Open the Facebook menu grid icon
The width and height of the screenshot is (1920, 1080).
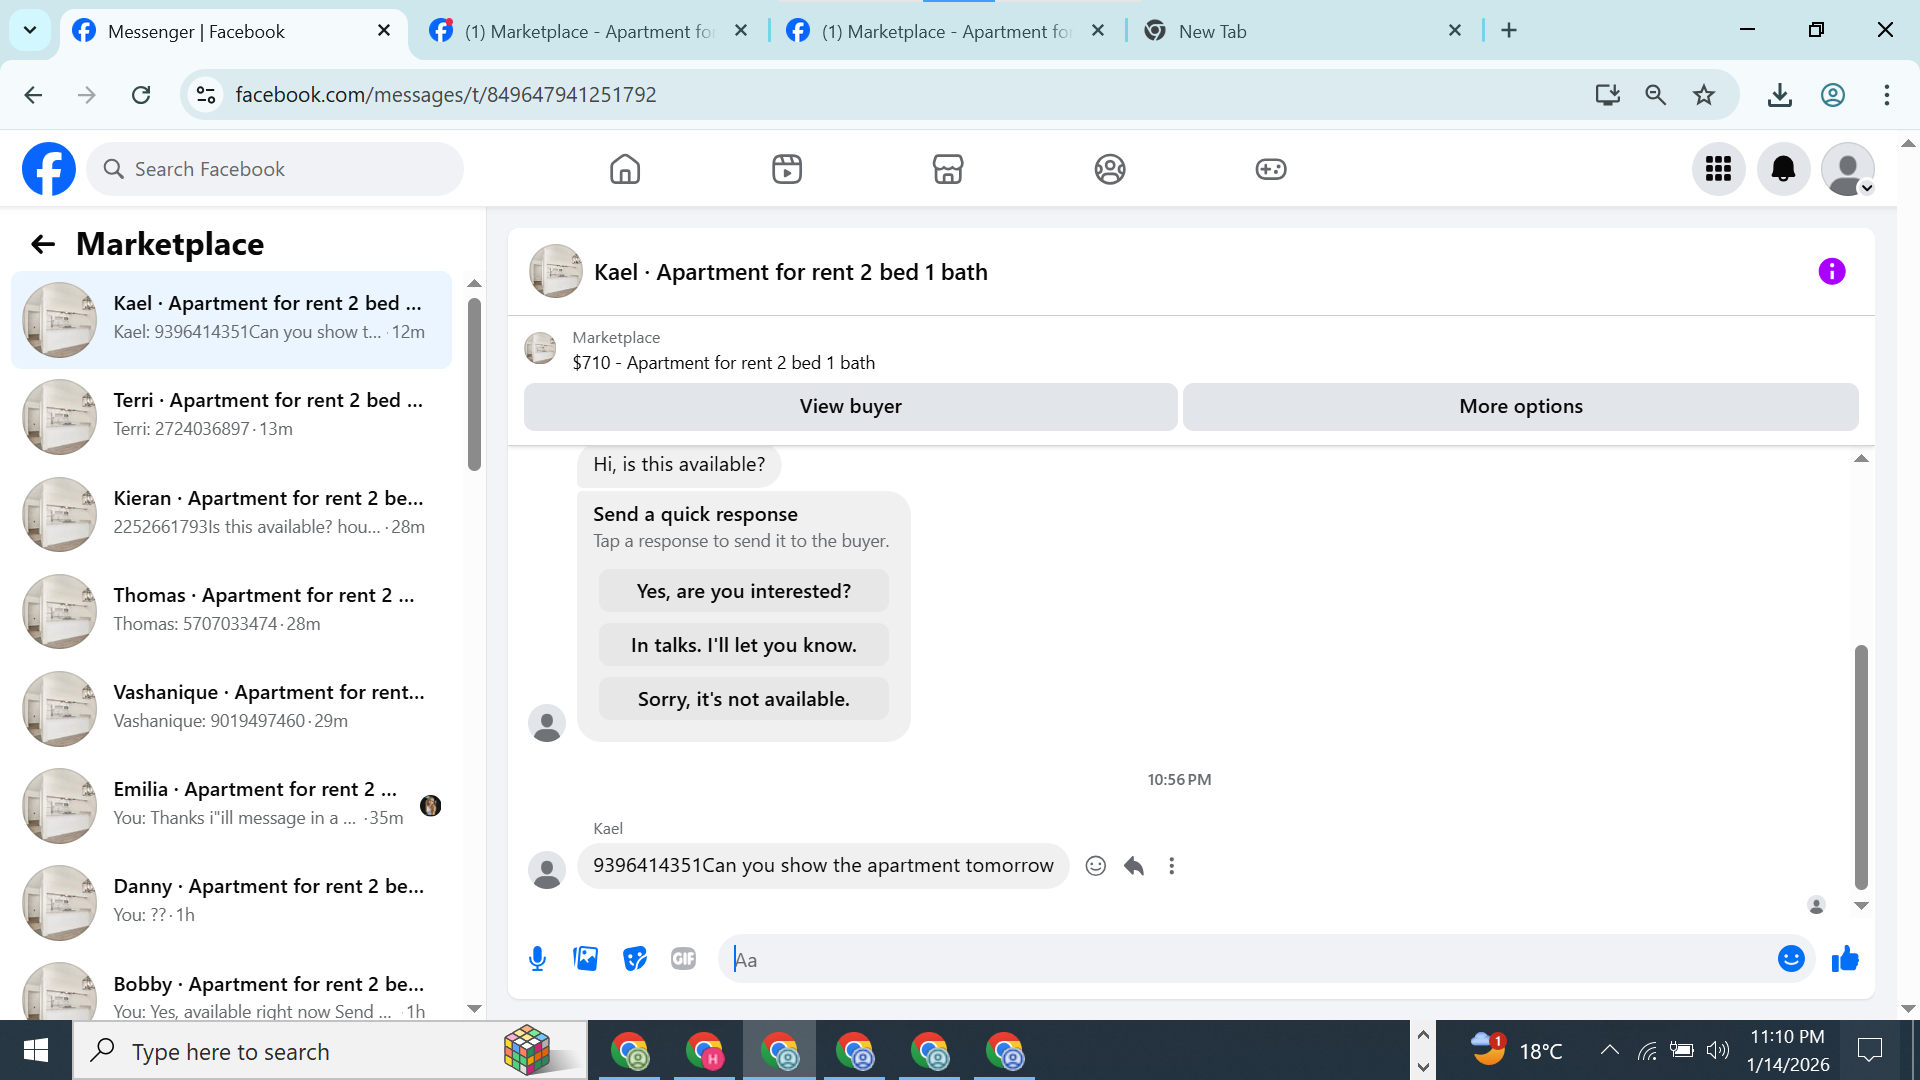click(x=1718, y=169)
